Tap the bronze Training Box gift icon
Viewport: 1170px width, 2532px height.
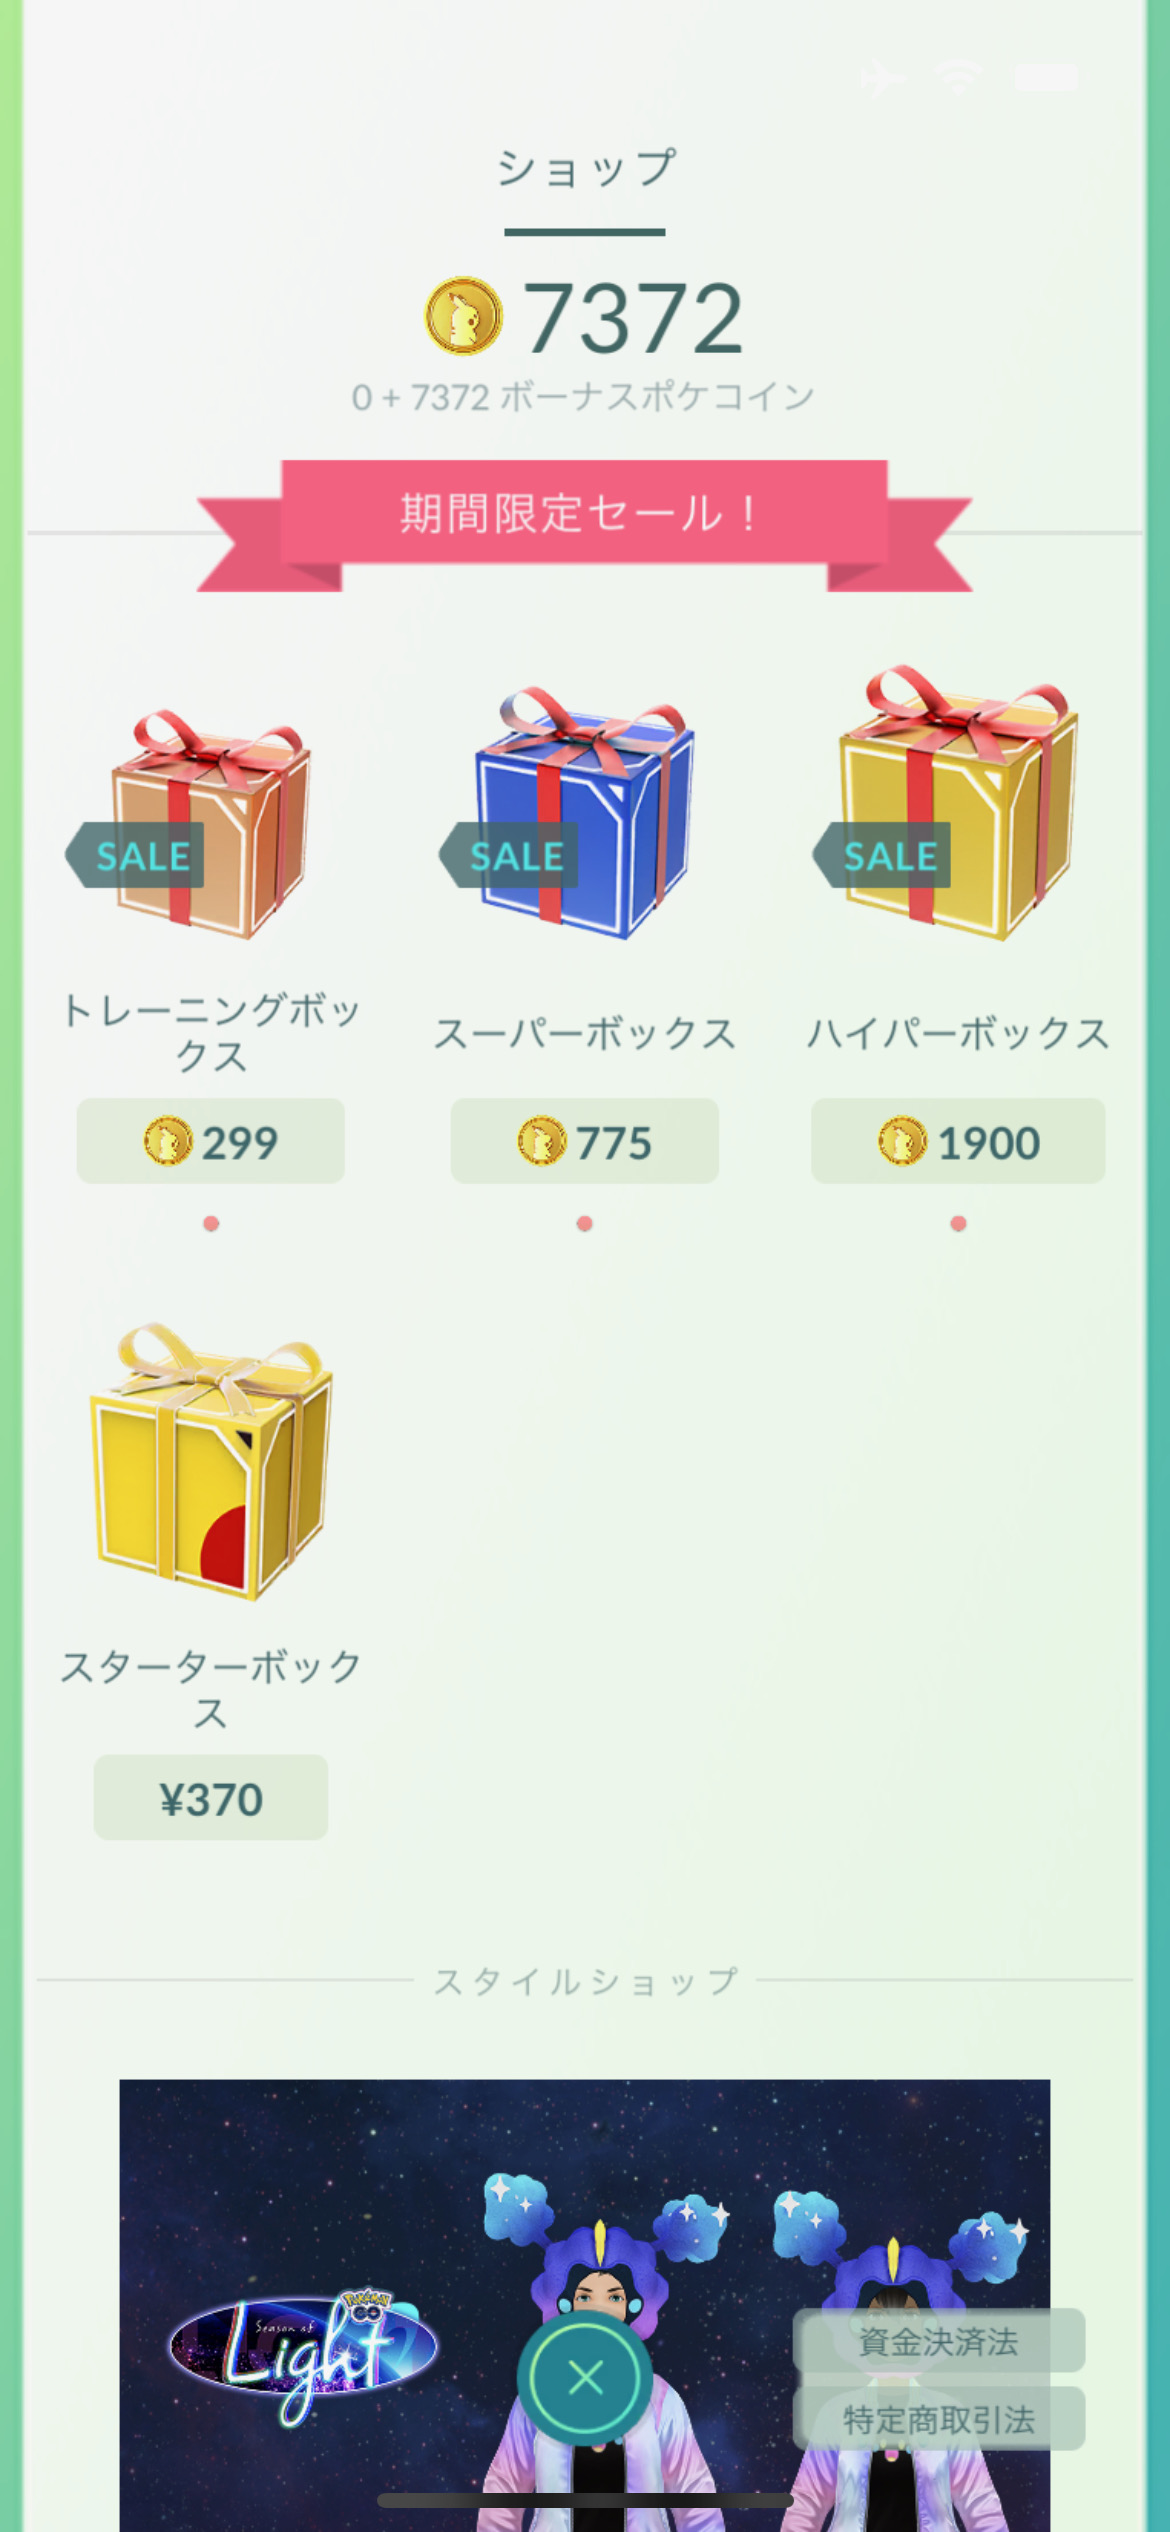tap(212, 824)
